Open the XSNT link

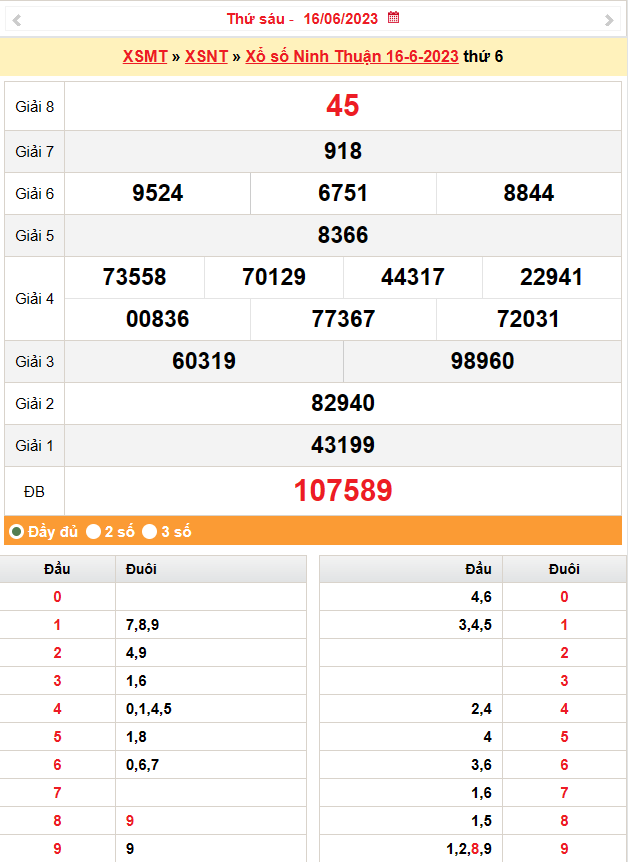[206, 56]
